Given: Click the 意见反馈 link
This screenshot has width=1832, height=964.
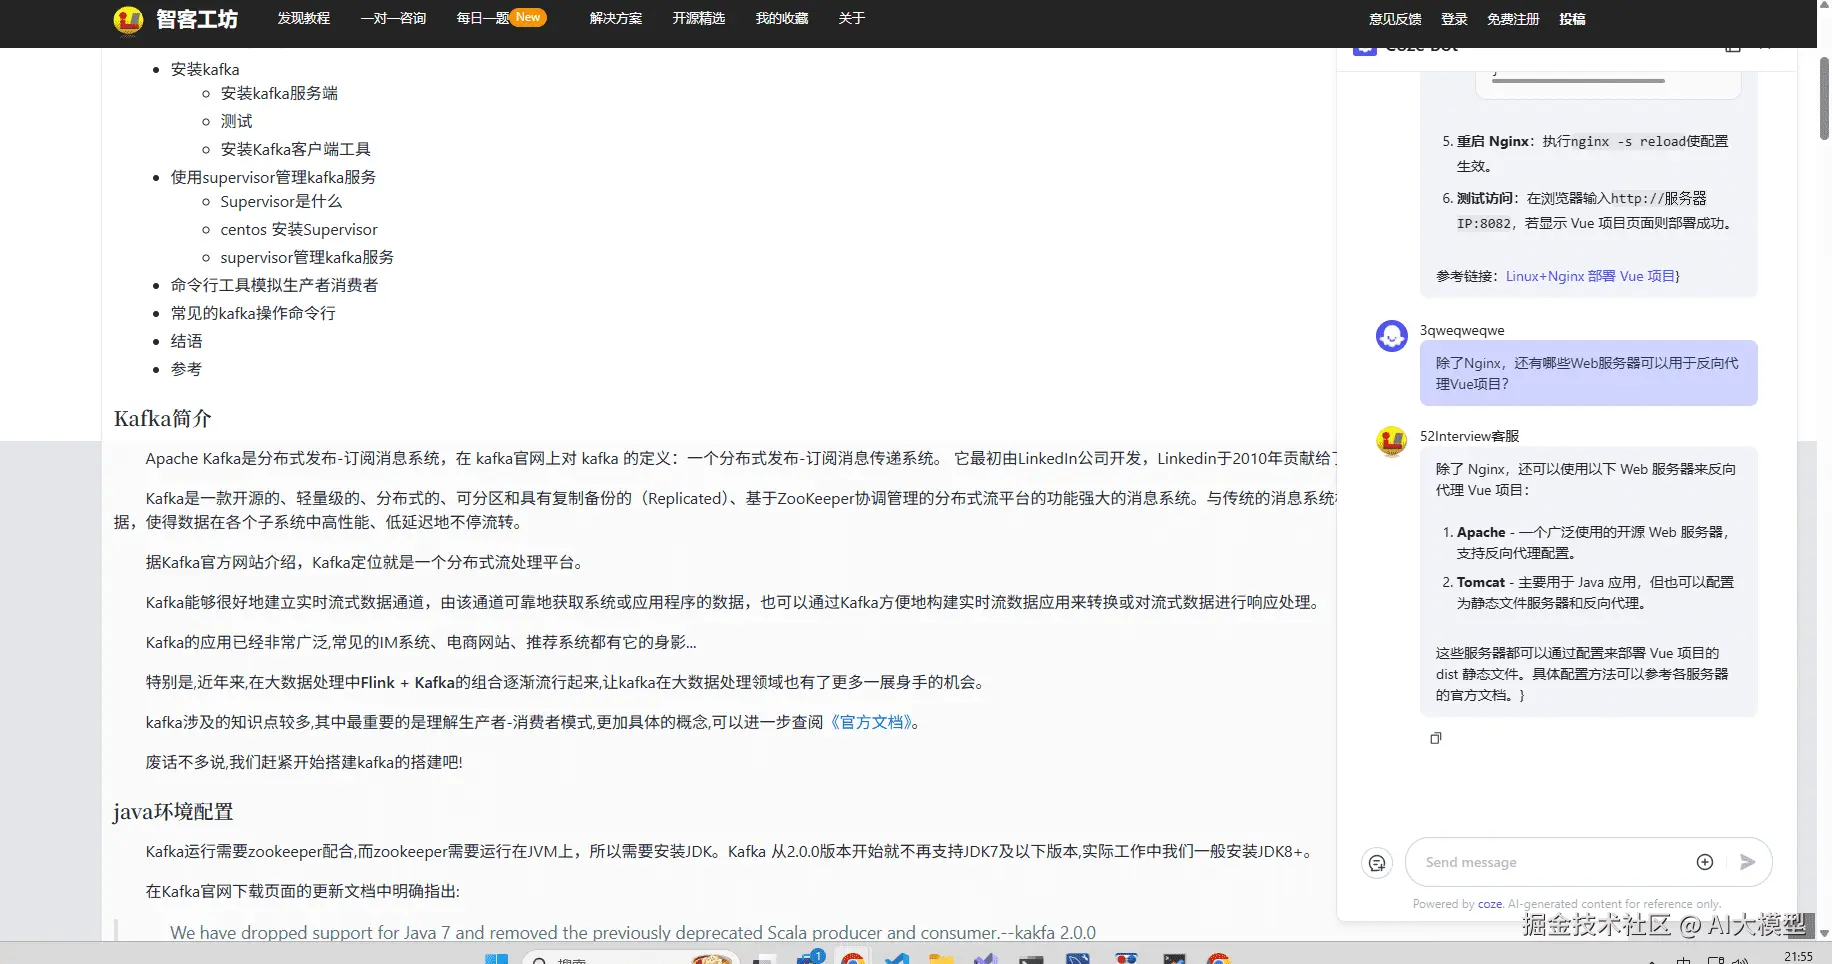Looking at the screenshot, I should tap(1395, 19).
